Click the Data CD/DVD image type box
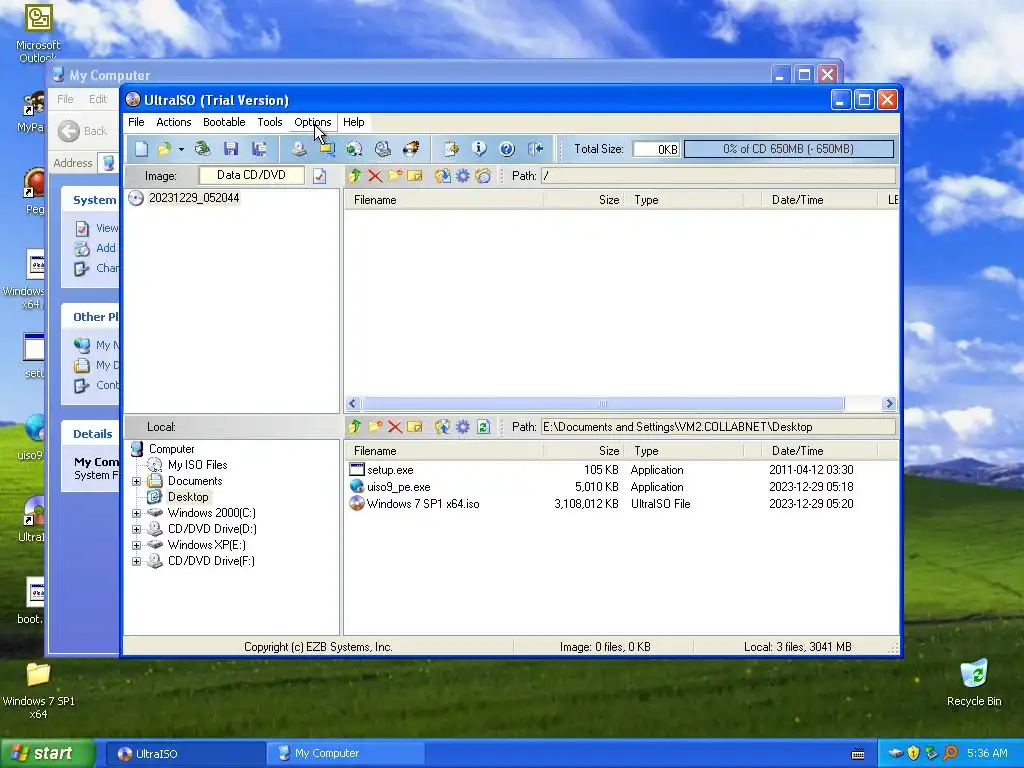 click(251, 175)
